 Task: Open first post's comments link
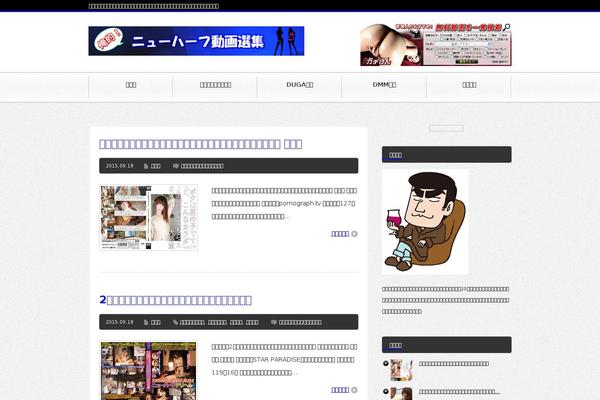tap(202, 166)
